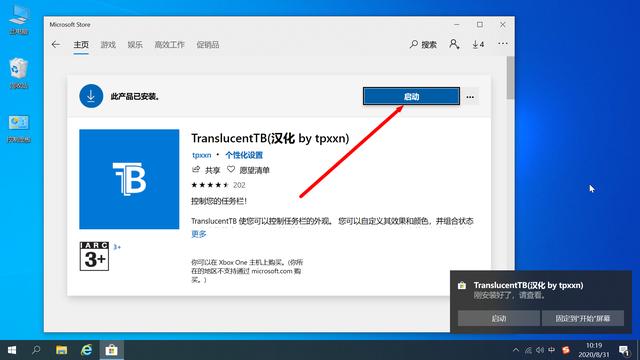Toggle 中 input method indicator
Viewport: 640px width, 360px height.
(x=552, y=350)
